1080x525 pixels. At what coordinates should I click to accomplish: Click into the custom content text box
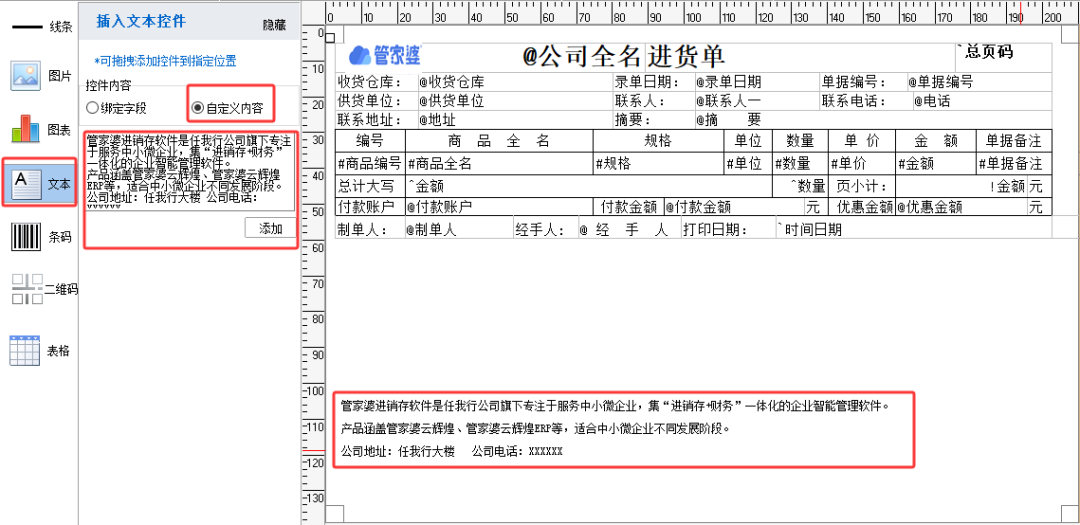189,172
